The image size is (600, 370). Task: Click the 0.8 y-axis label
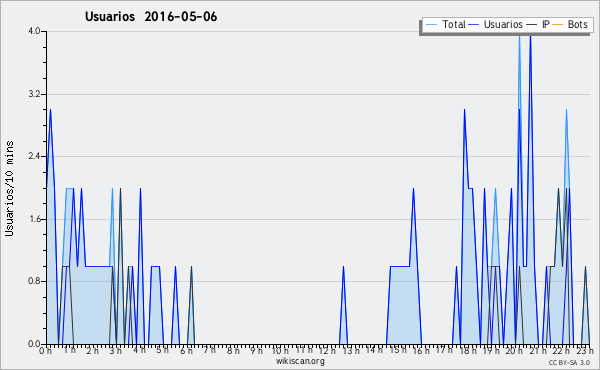[x=34, y=282]
